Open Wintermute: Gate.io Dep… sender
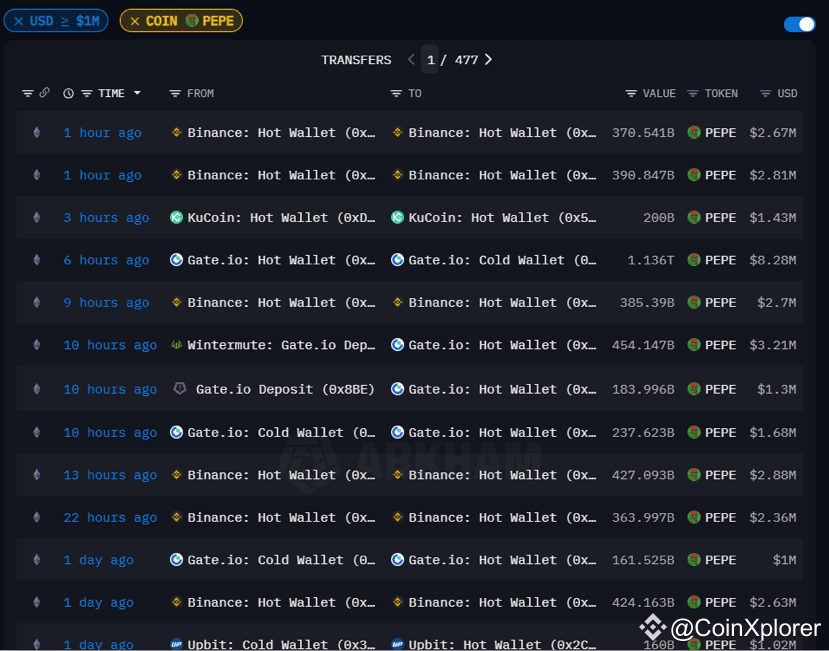The width and height of the screenshot is (829, 651). (x=281, y=345)
